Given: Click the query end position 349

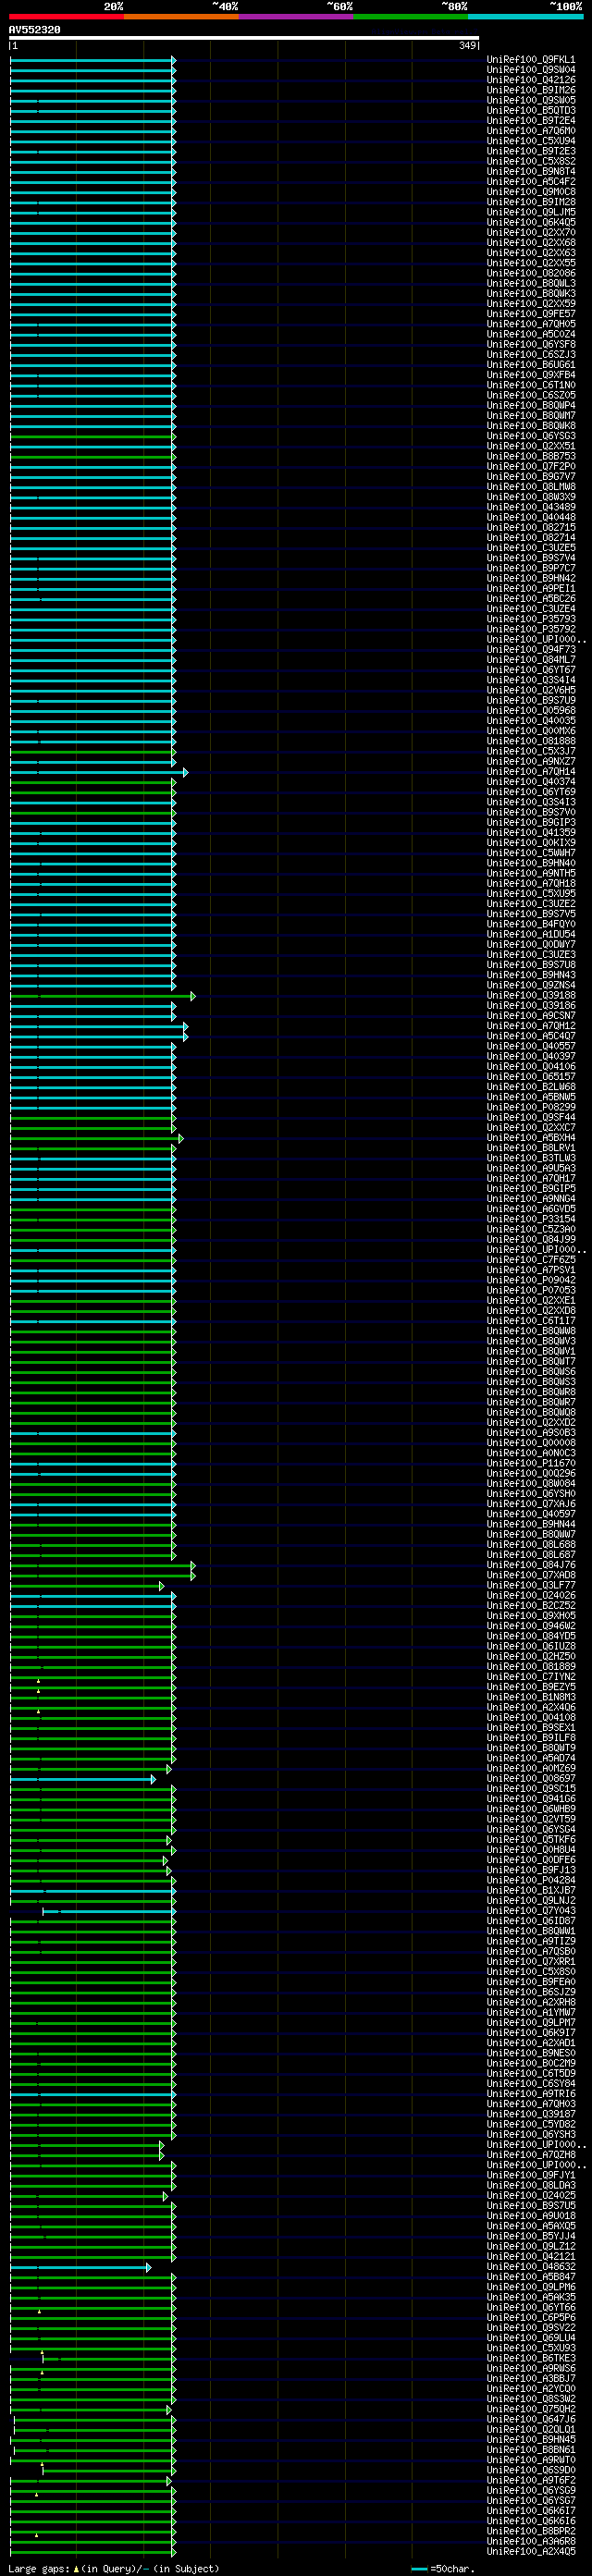Looking at the screenshot, I should (x=468, y=46).
